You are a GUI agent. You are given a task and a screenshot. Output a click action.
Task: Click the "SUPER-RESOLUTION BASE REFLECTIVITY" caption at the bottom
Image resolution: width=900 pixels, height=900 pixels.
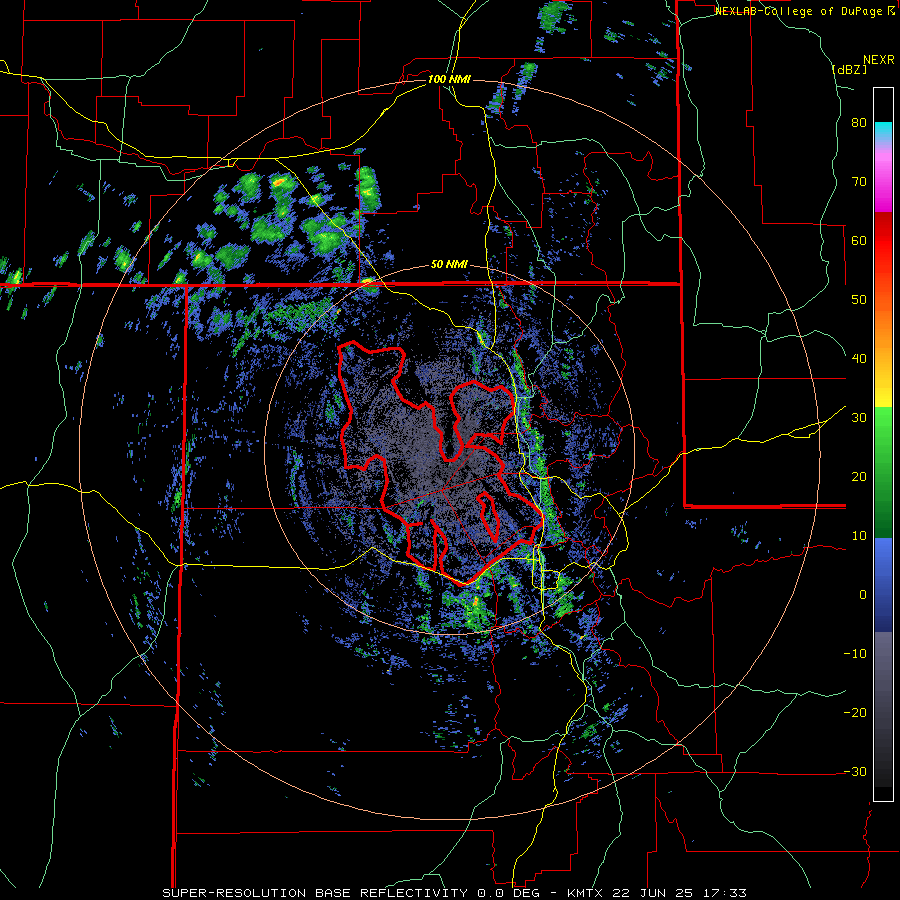click(x=316, y=893)
